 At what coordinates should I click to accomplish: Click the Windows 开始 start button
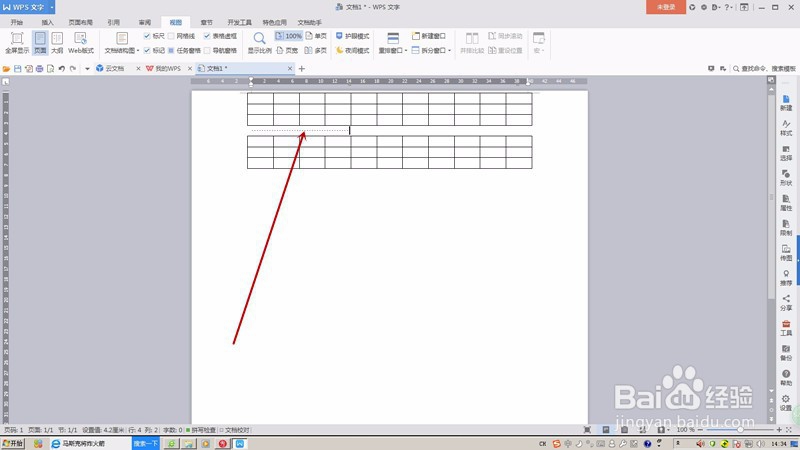pos(12,443)
